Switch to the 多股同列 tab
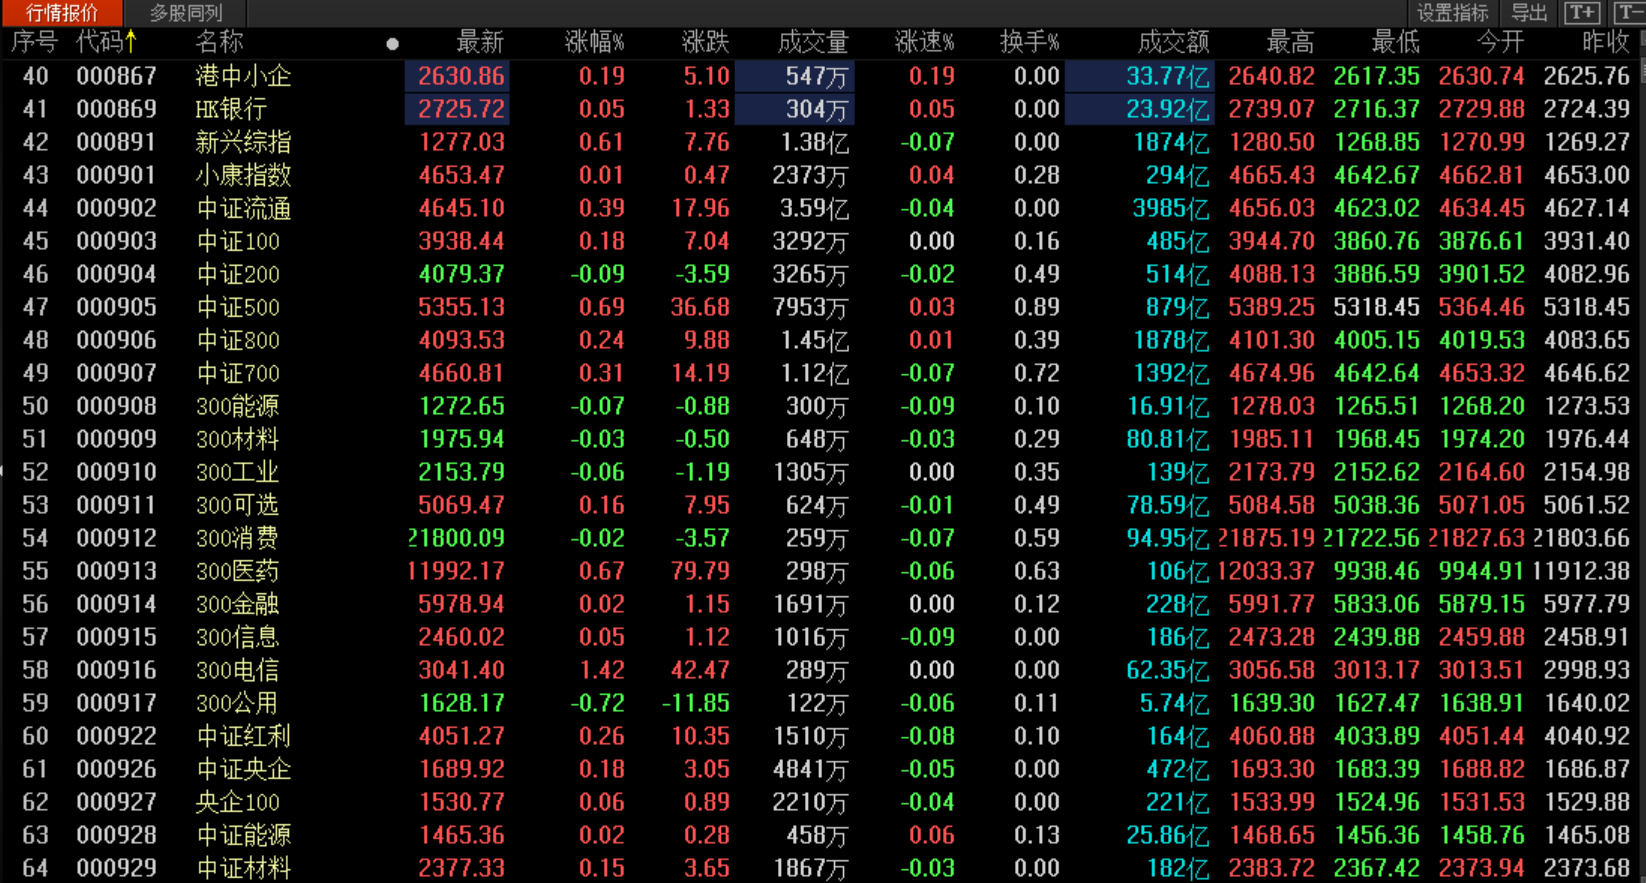This screenshot has width=1646, height=883. (x=185, y=13)
